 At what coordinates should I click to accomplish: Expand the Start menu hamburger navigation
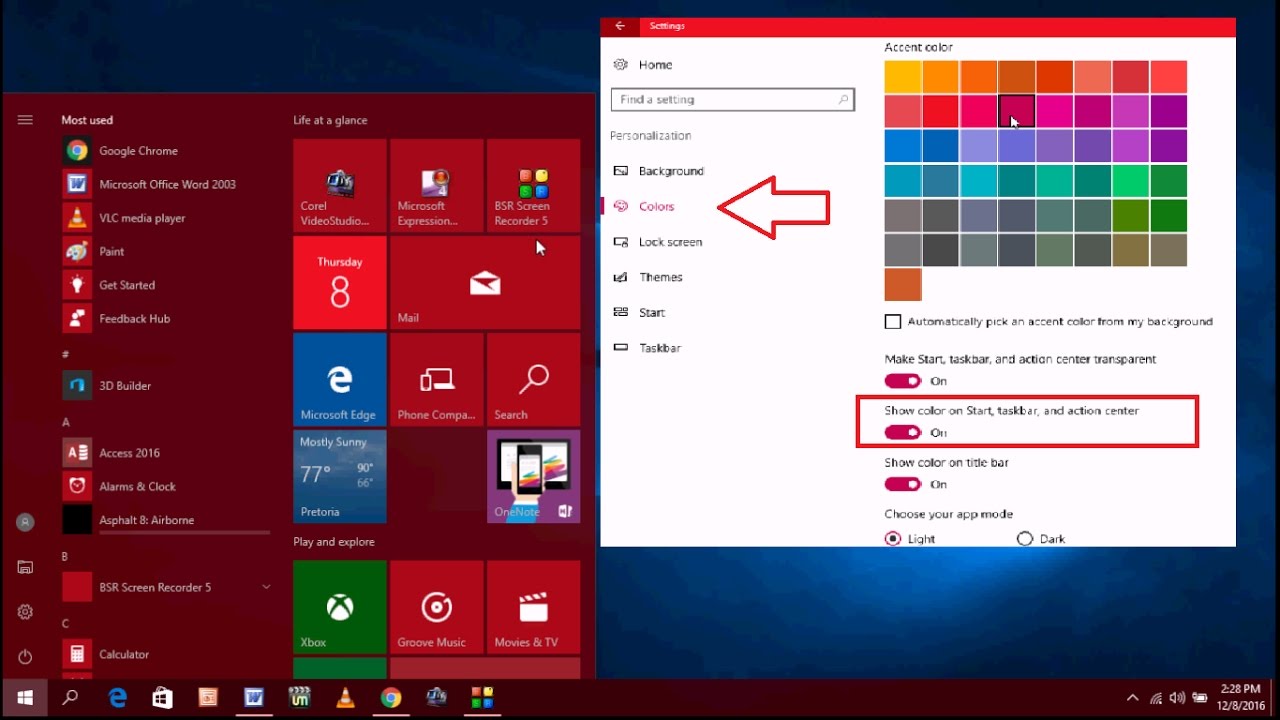25,120
